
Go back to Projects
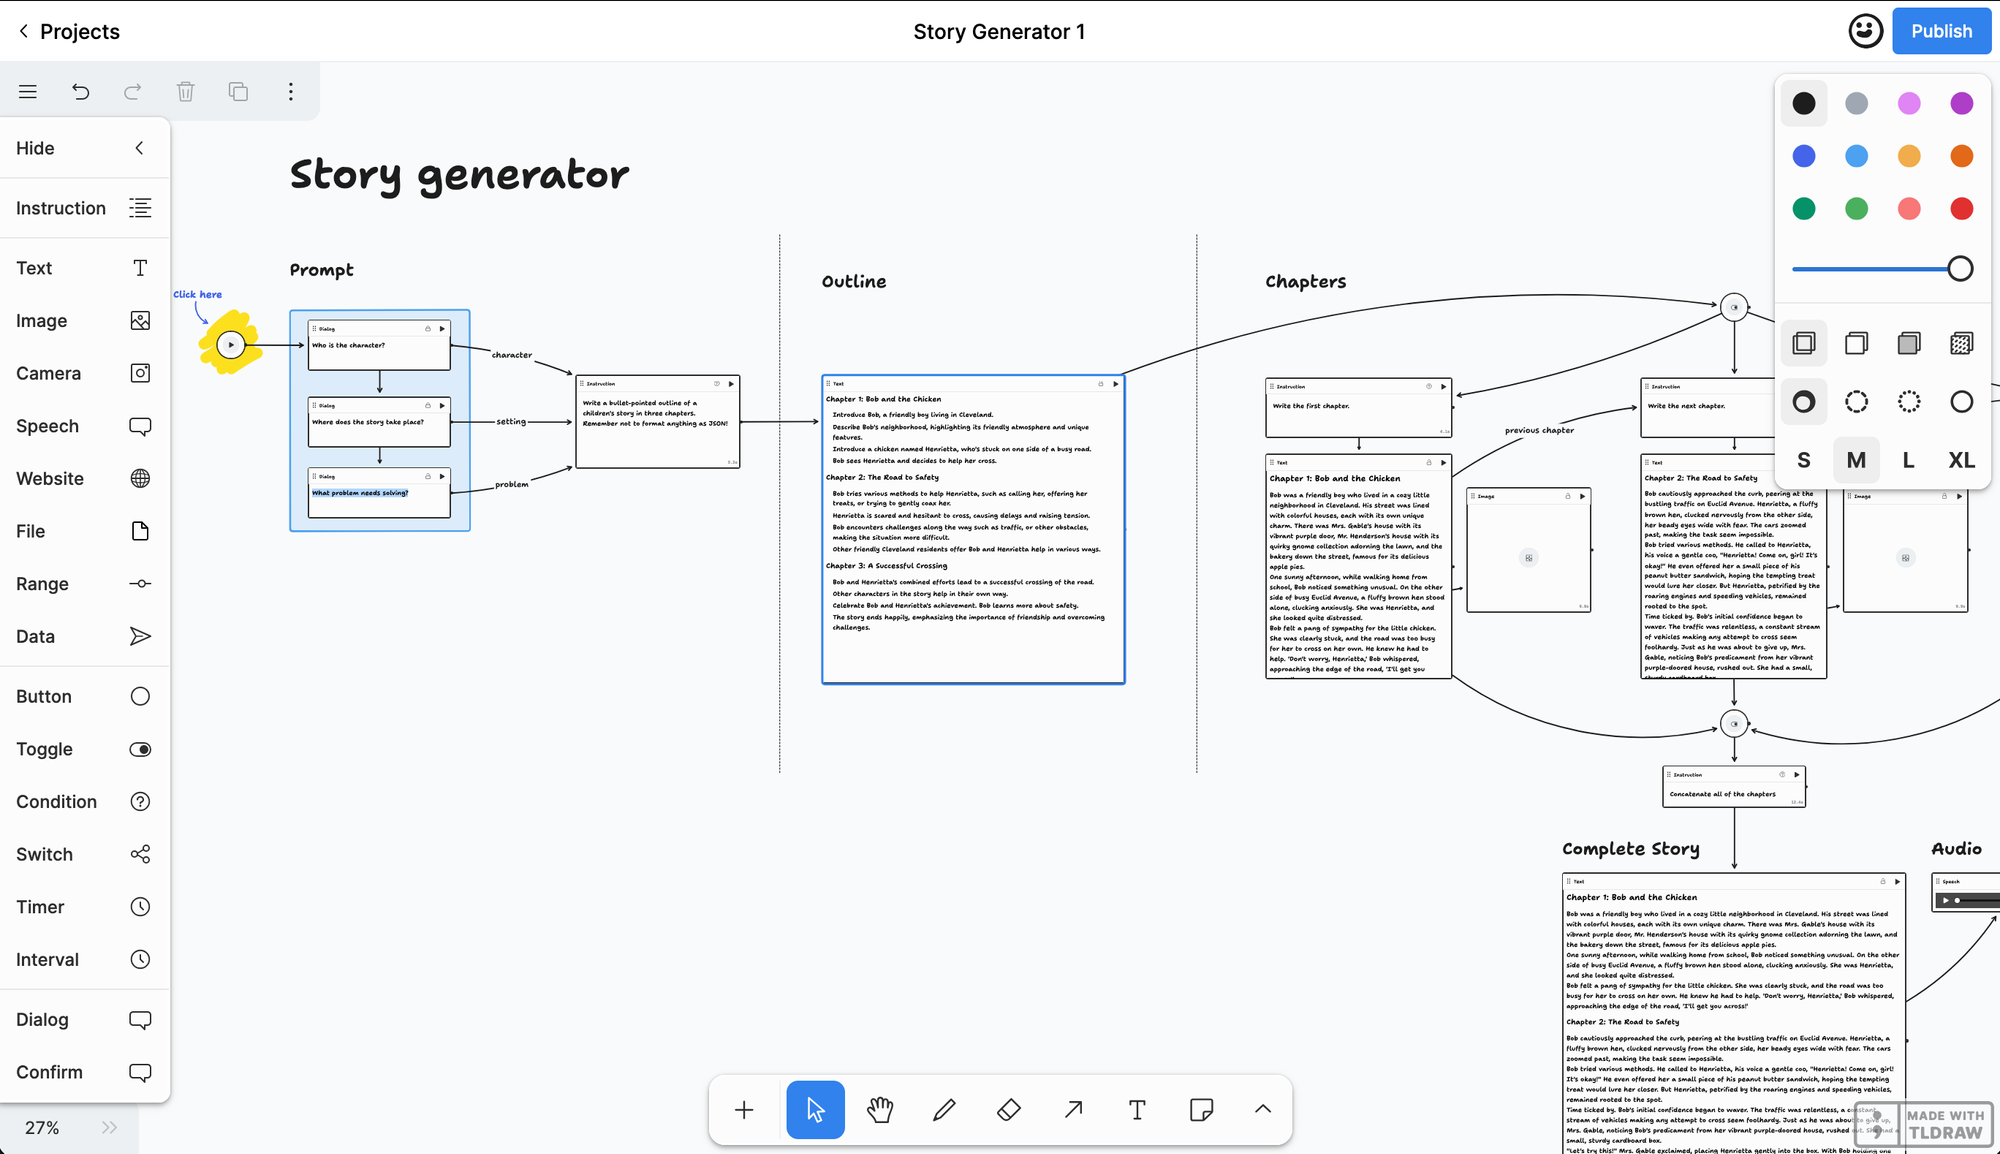[68, 31]
